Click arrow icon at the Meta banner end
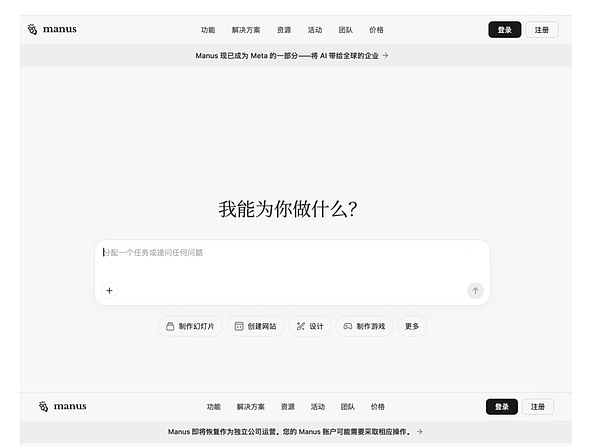 pos(385,55)
